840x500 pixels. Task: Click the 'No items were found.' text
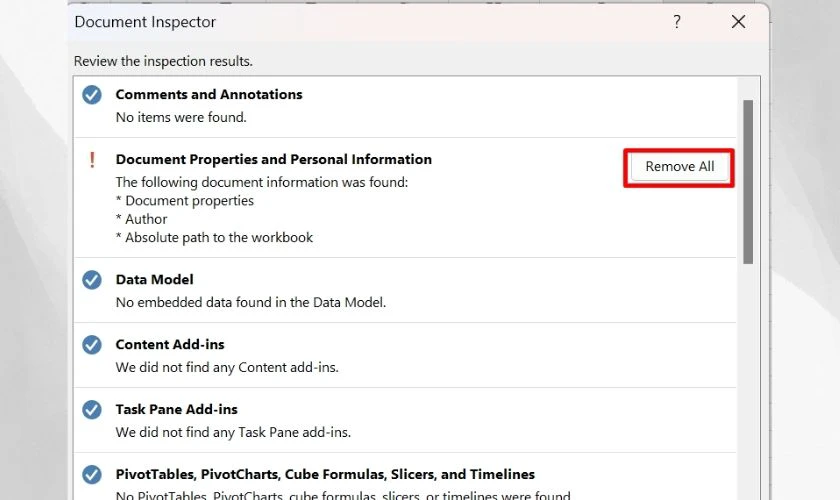click(x=181, y=117)
